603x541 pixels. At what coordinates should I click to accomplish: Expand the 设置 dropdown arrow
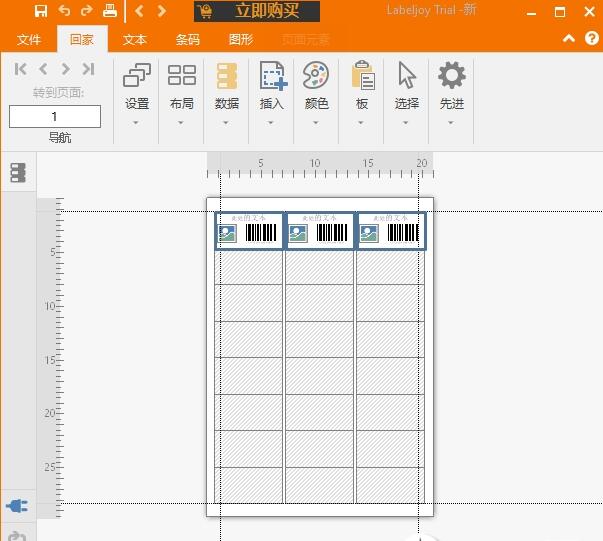(x=137, y=123)
